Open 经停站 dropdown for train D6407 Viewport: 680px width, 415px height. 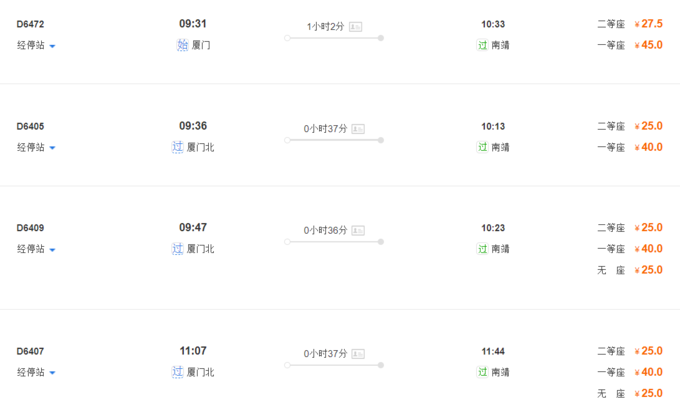click(x=36, y=372)
